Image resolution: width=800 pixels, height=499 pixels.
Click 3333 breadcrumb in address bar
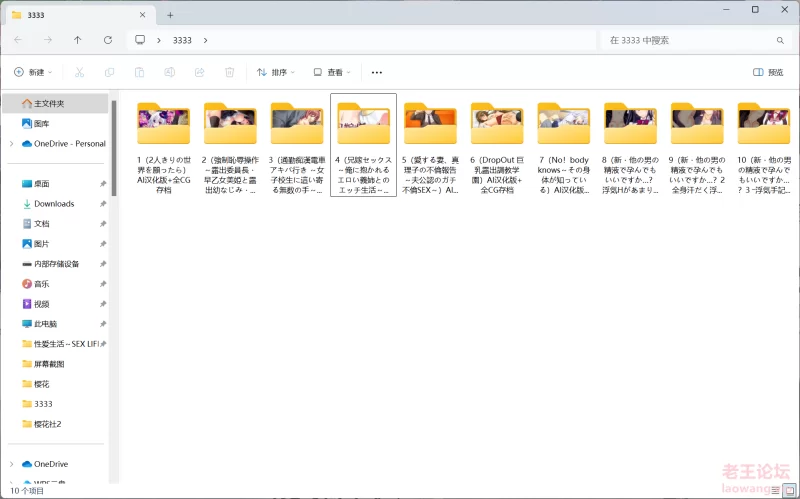(182, 40)
